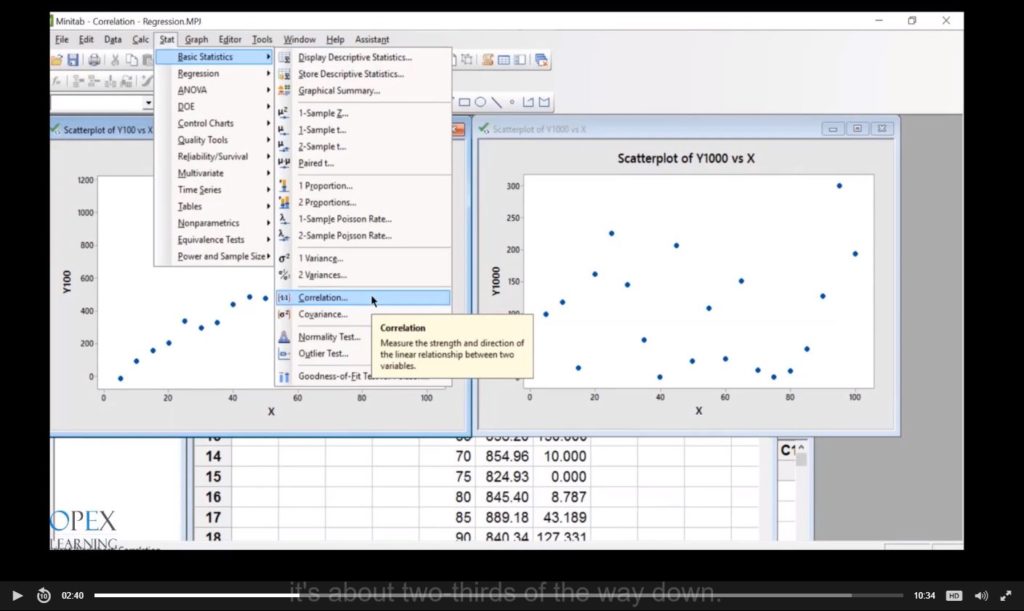Toggle HD video quality
Image resolution: width=1024 pixels, height=611 pixels.
point(954,595)
